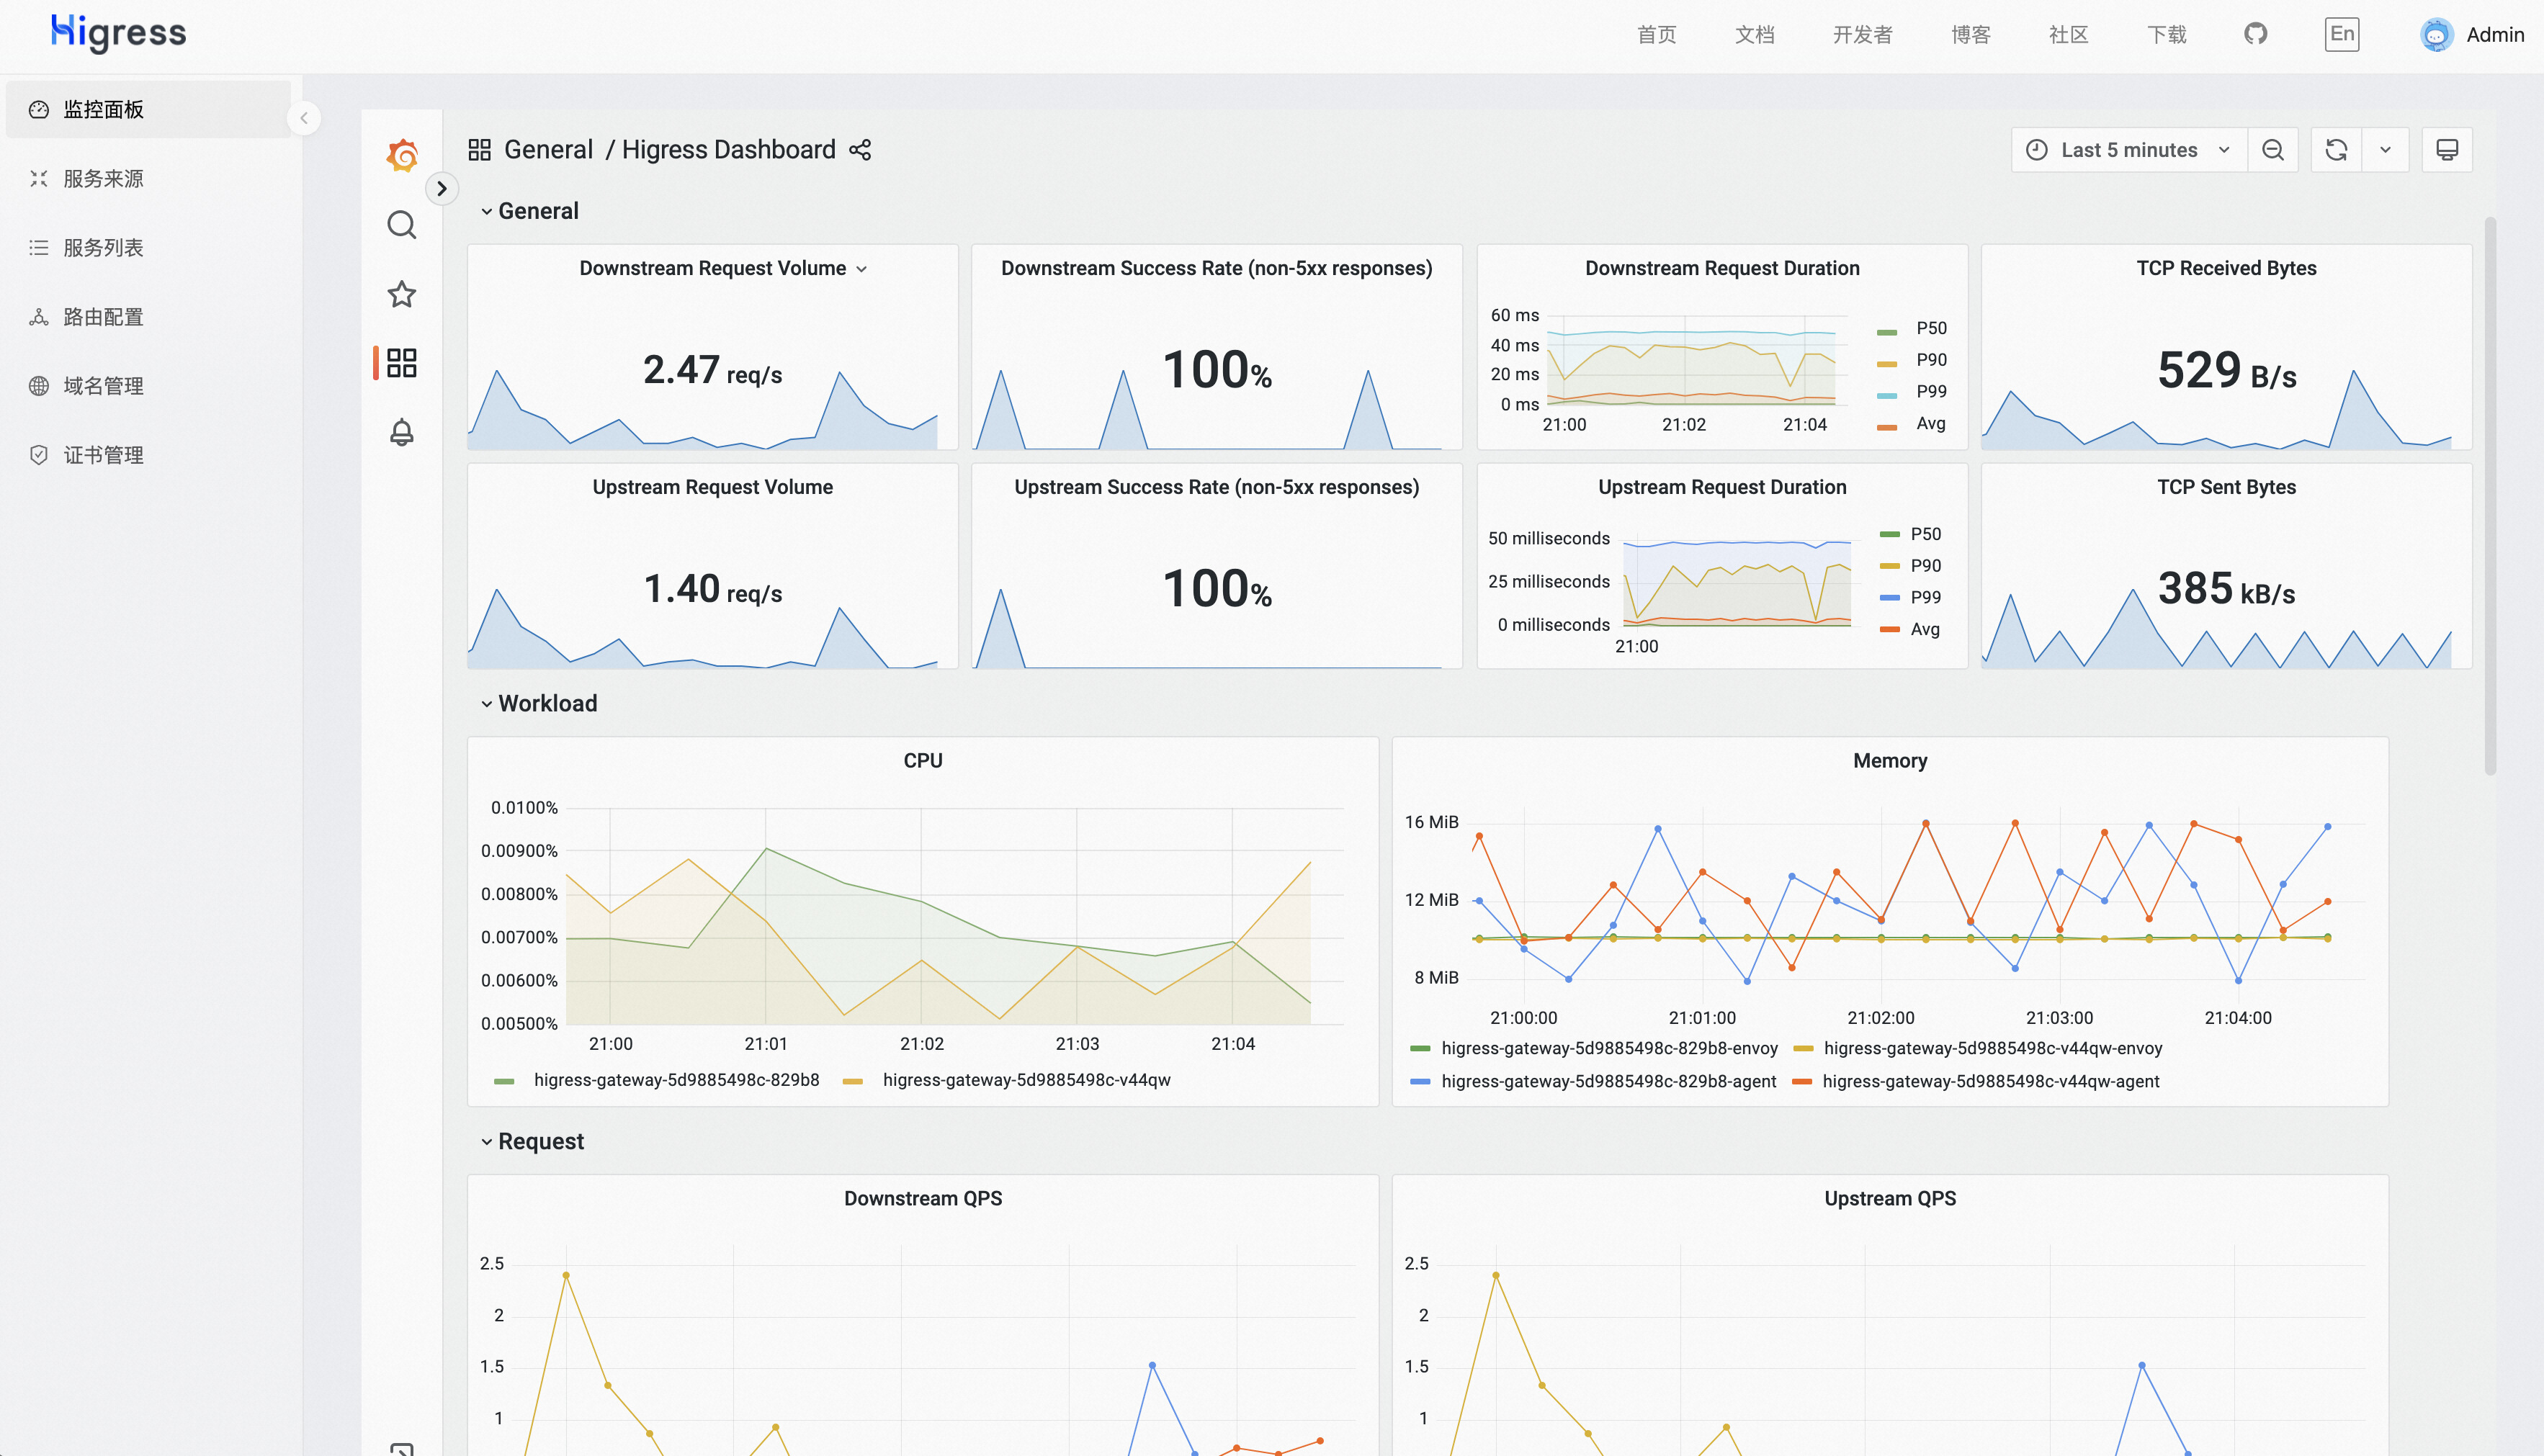Viewport: 2544px width, 1456px height.
Task: Open the GitHub link icon
Action: click(x=2255, y=34)
